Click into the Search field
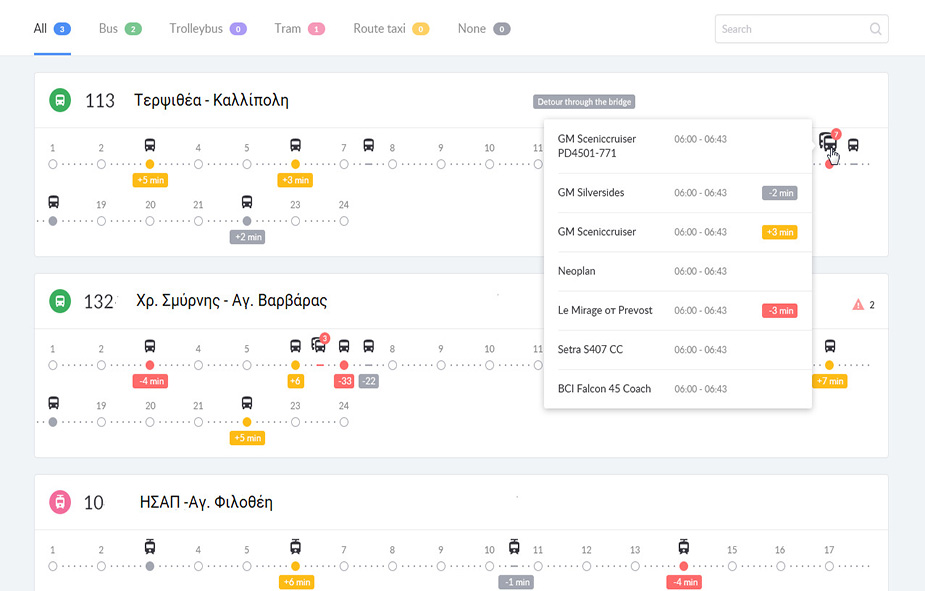 790,29
